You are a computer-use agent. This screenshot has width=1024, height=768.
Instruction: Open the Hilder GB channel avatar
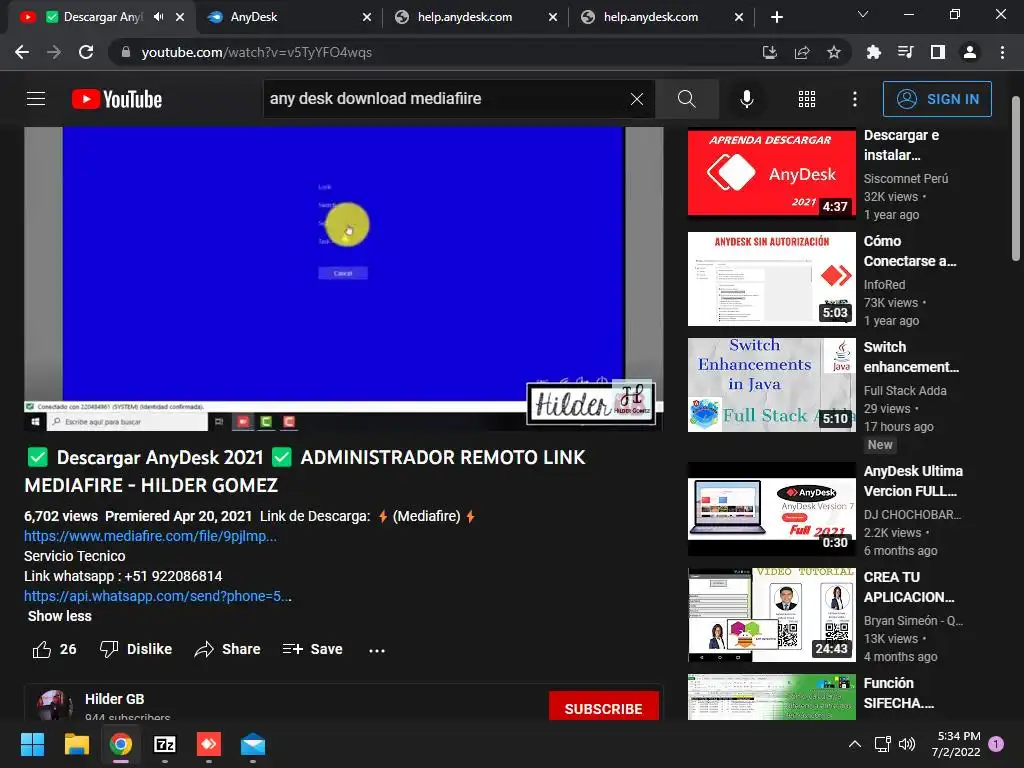[54, 705]
